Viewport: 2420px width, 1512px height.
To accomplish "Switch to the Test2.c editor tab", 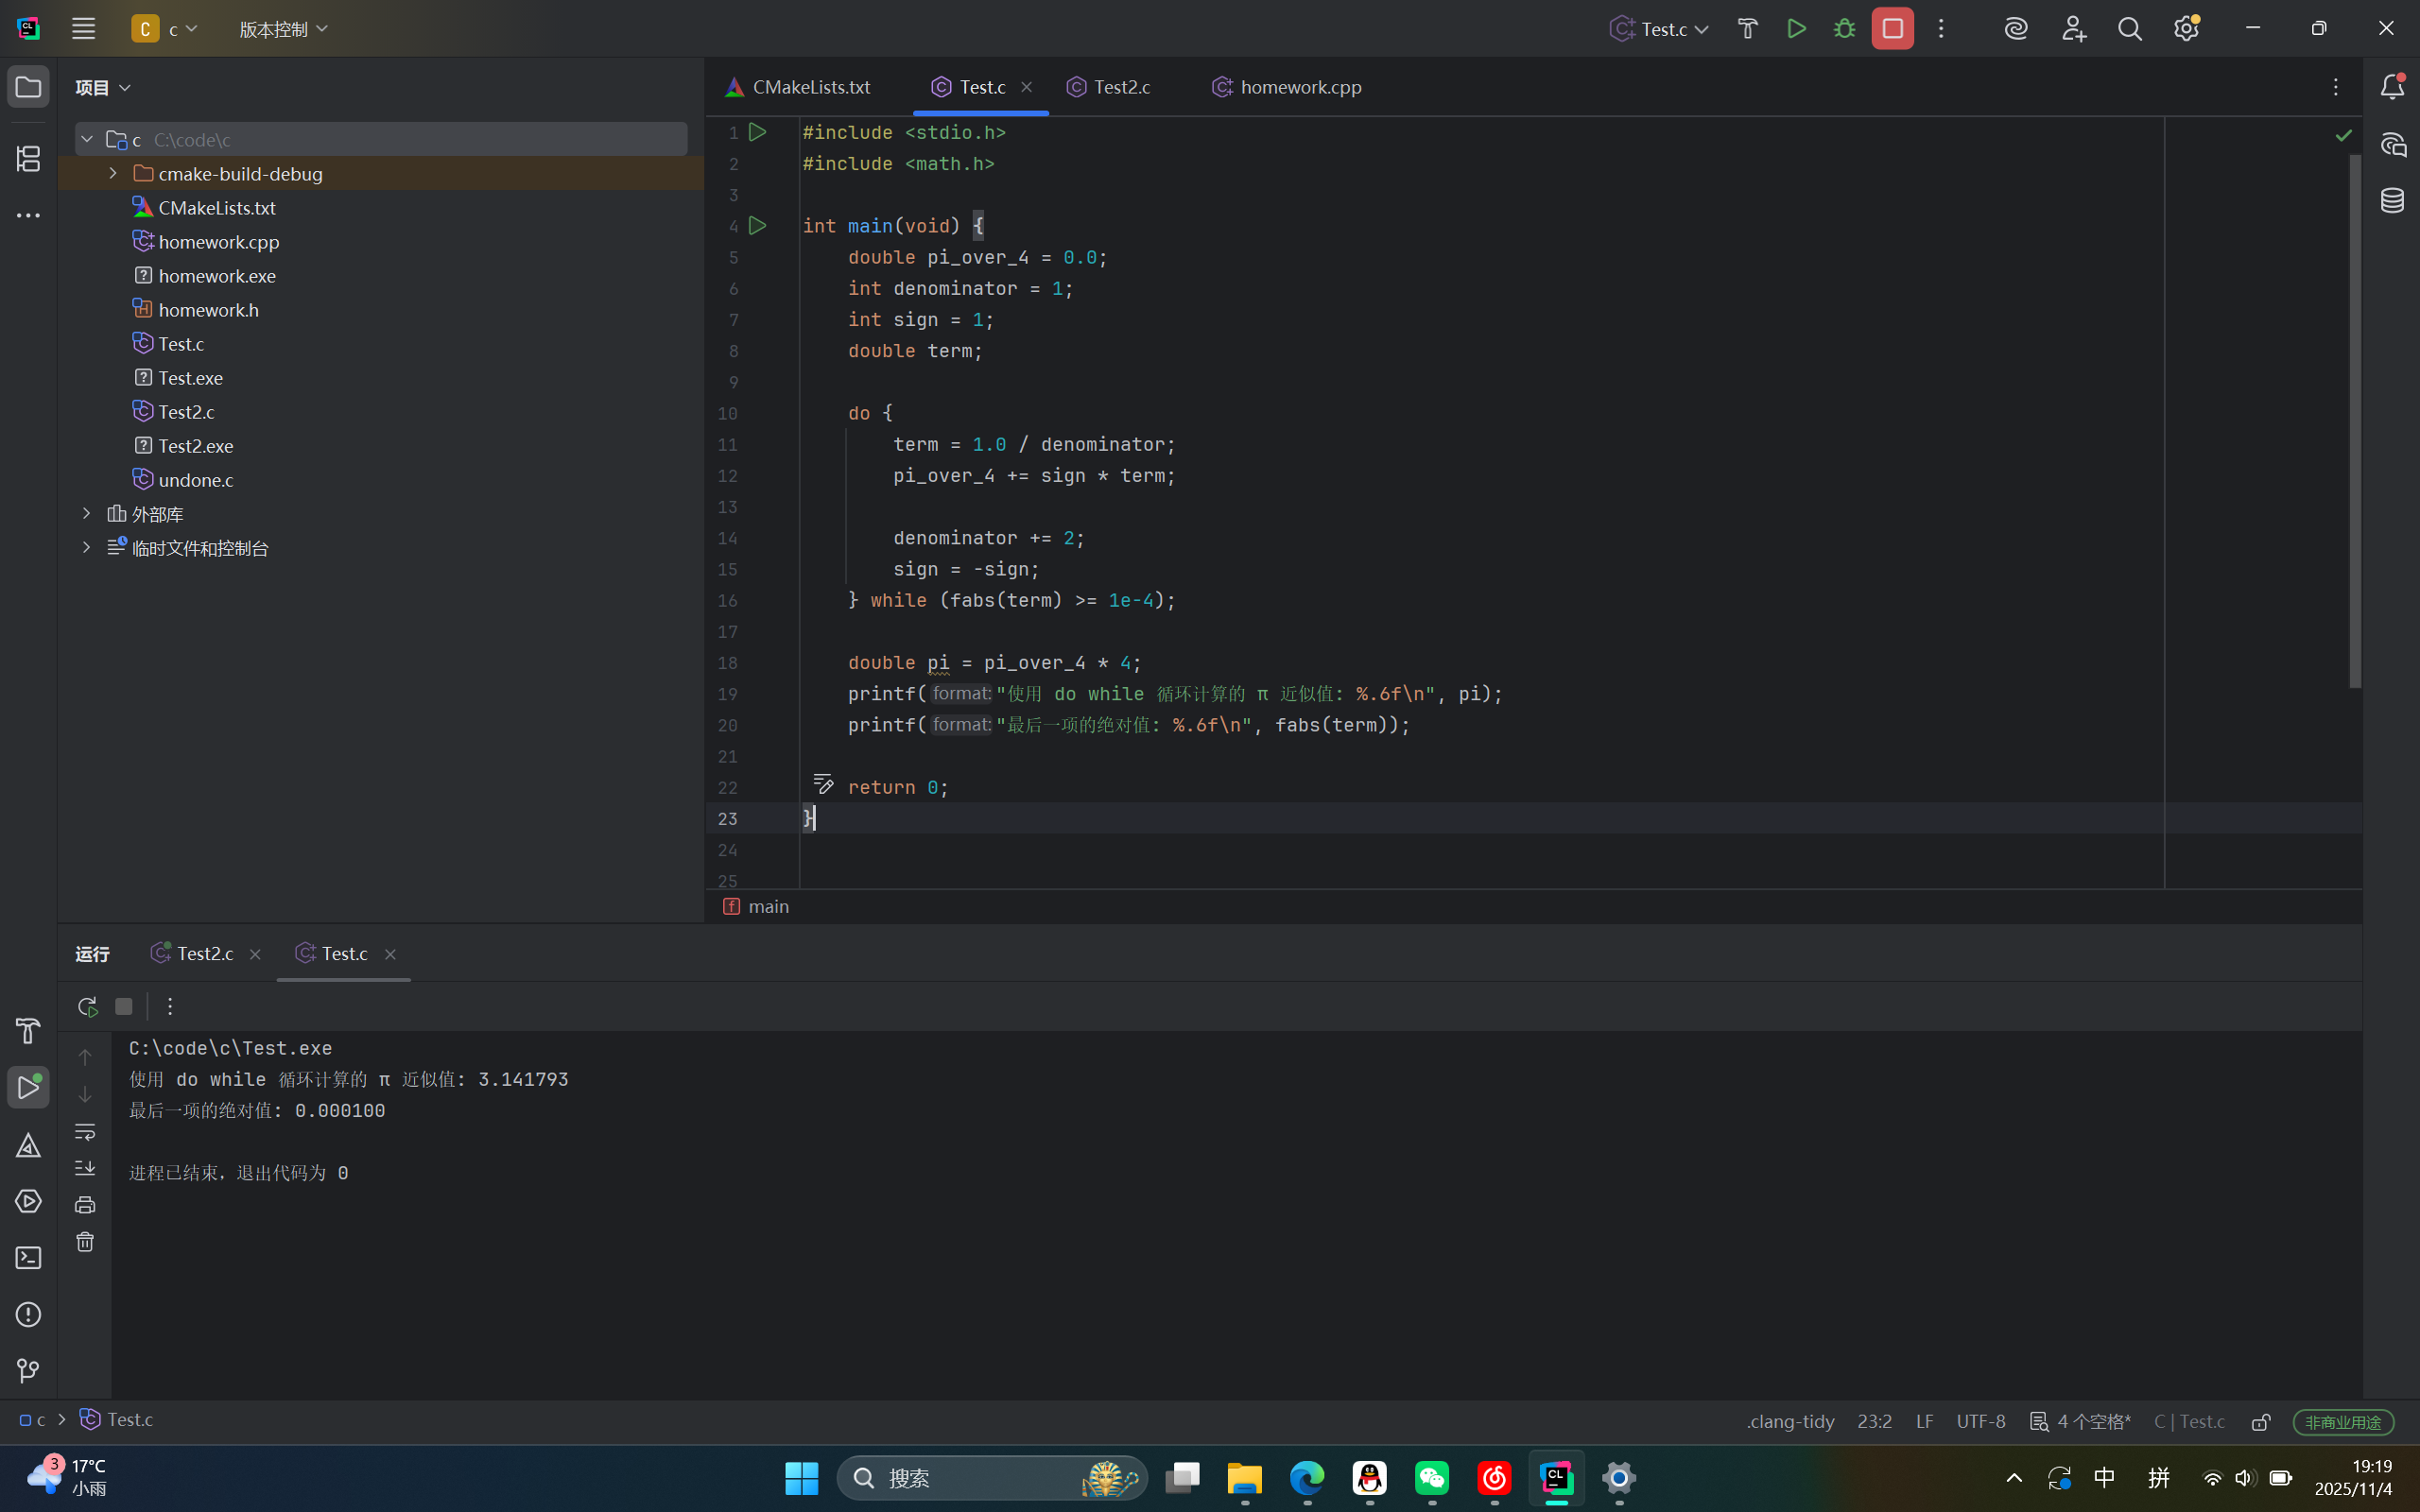I will click(1120, 87).
